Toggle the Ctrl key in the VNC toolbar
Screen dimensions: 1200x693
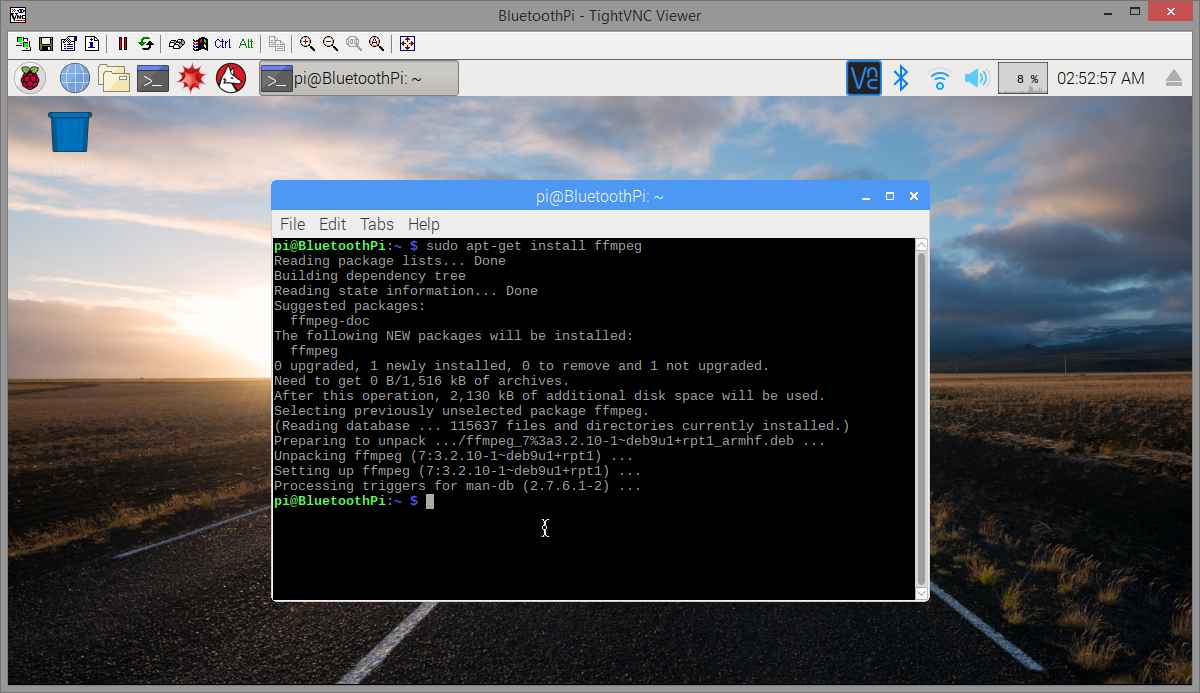tap(223, 44)
